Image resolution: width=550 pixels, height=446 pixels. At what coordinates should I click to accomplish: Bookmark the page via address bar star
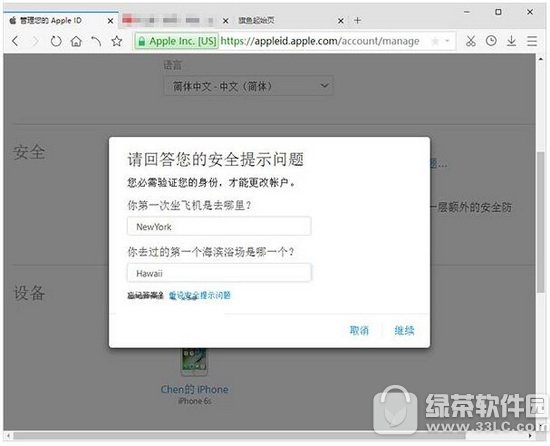pos(435,41)
